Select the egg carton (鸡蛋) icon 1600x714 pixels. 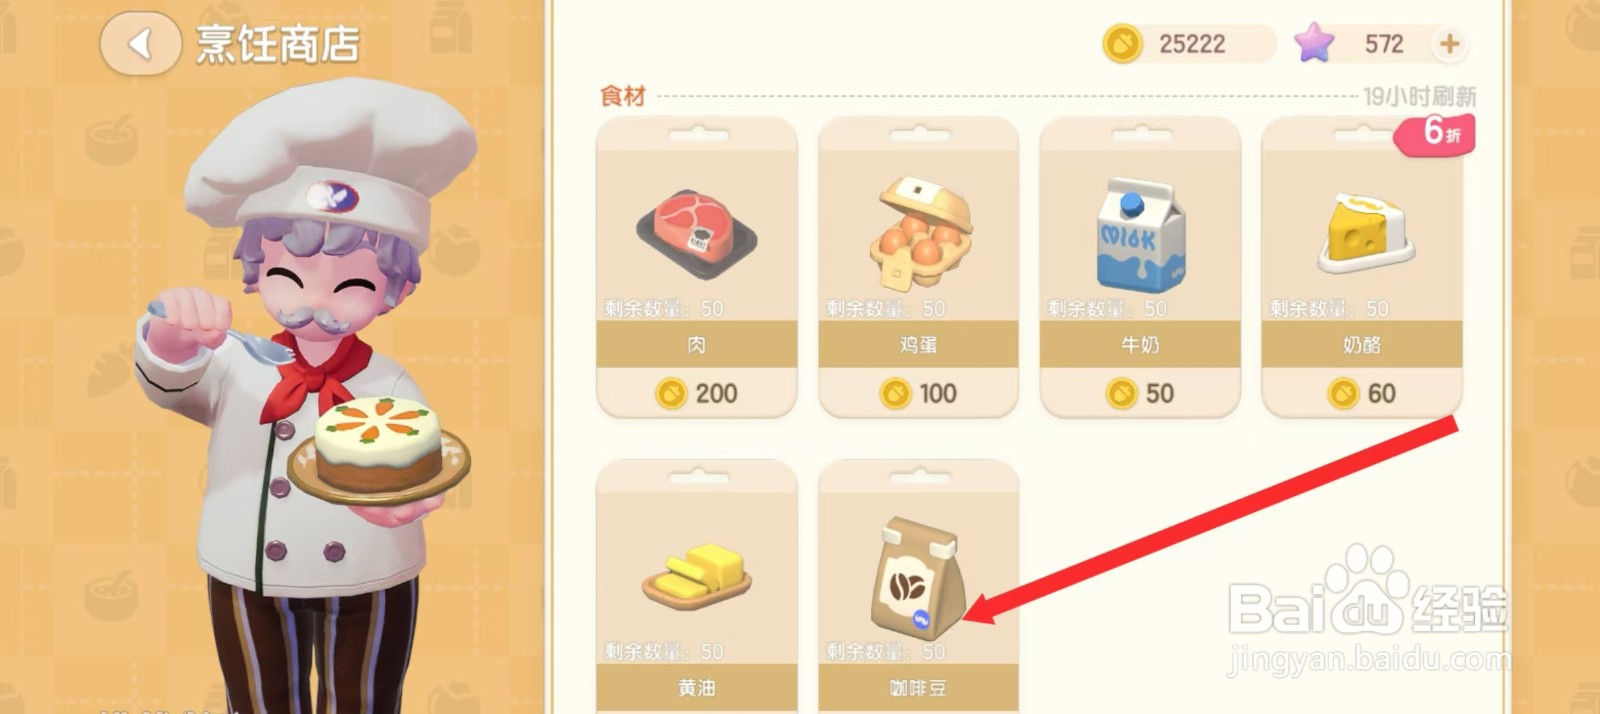(920, 231)
